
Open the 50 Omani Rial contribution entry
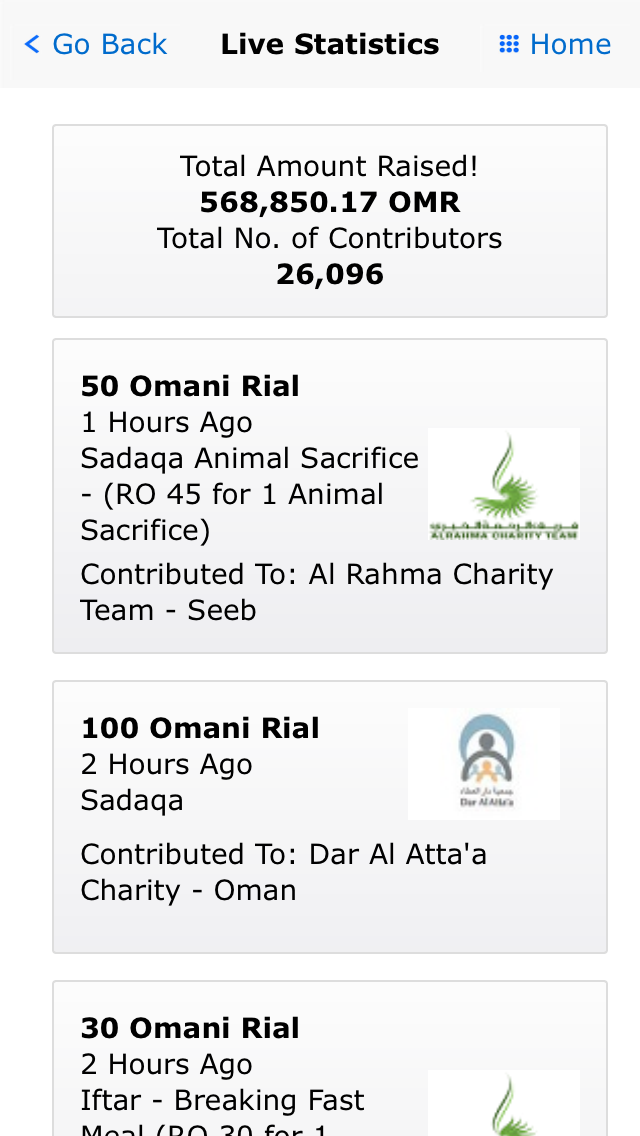[x=330, y=496]
